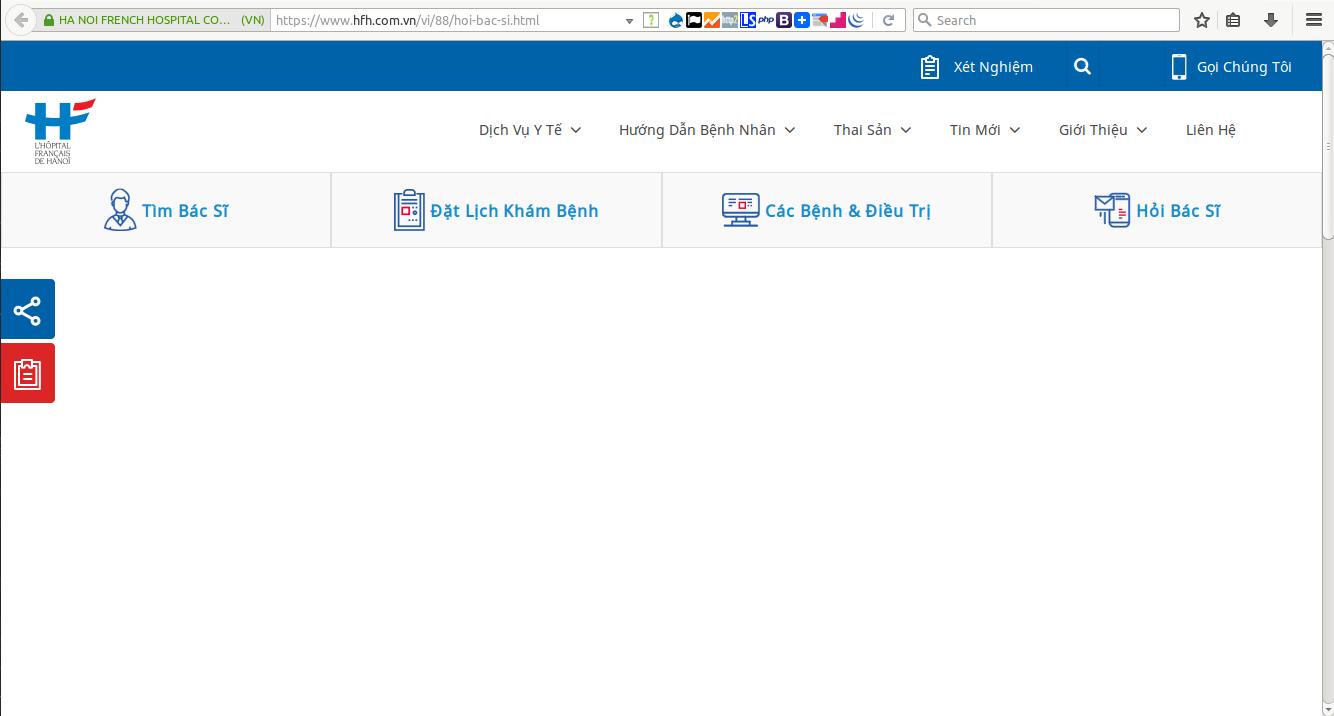Open the Gọi Chúng Tôi link
The width and height of the screenshot is (1334, 716).
[1244, 67]
